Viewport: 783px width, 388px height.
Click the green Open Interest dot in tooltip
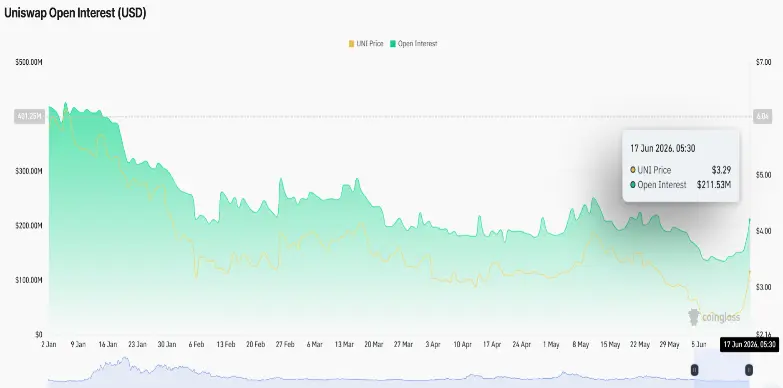click(633, 185)
